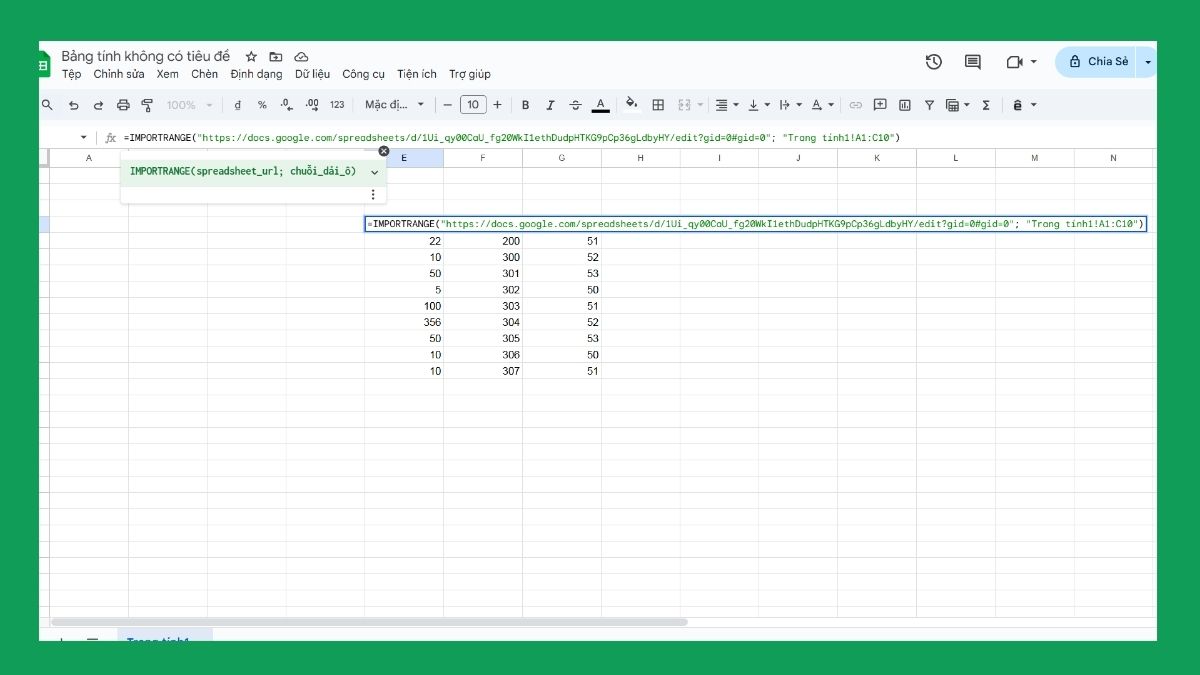The width and height of the screenshot is (1200, 675).
Task: Create a filter
Action: tap(928, 104)
